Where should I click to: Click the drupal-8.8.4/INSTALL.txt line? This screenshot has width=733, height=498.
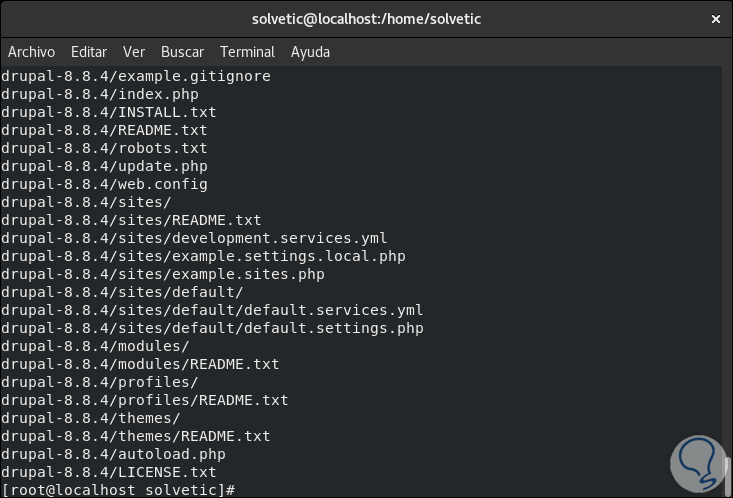[x=108, y=112]
